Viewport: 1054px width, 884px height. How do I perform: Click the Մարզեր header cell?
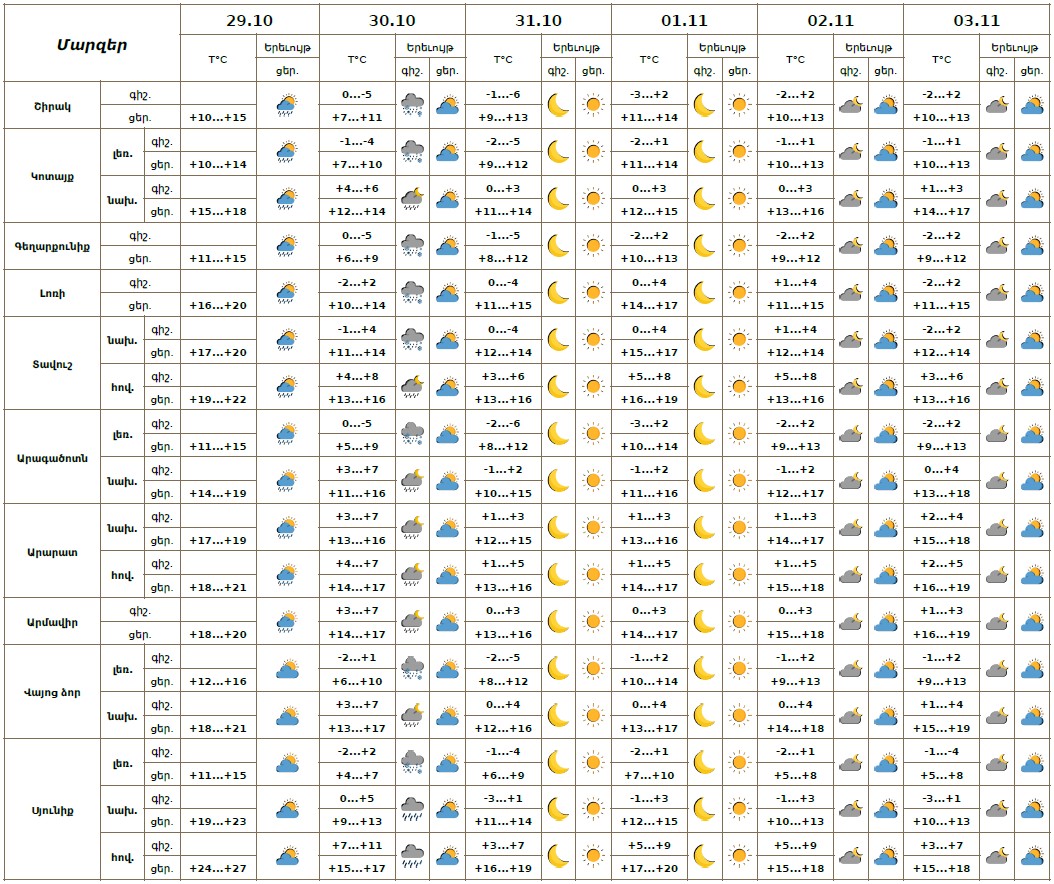point(92,45)
